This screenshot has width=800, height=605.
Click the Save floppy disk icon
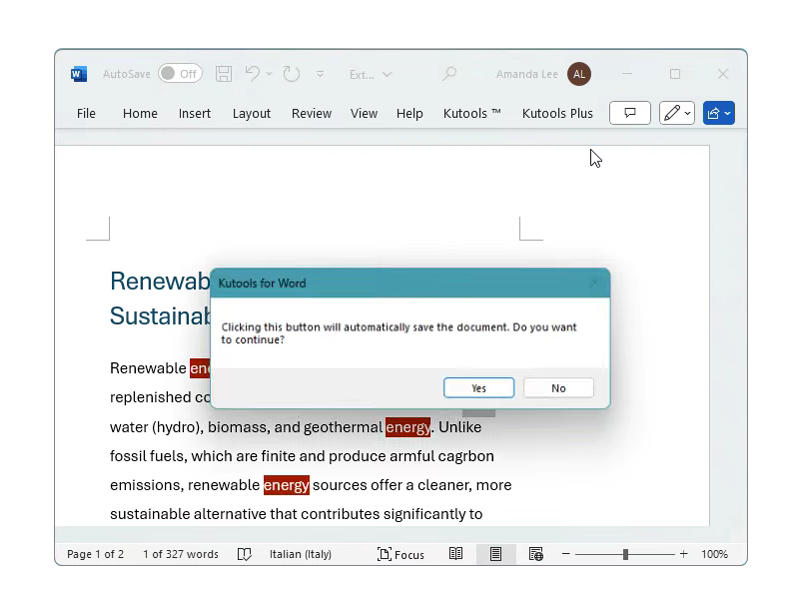[x=223, y=74]
